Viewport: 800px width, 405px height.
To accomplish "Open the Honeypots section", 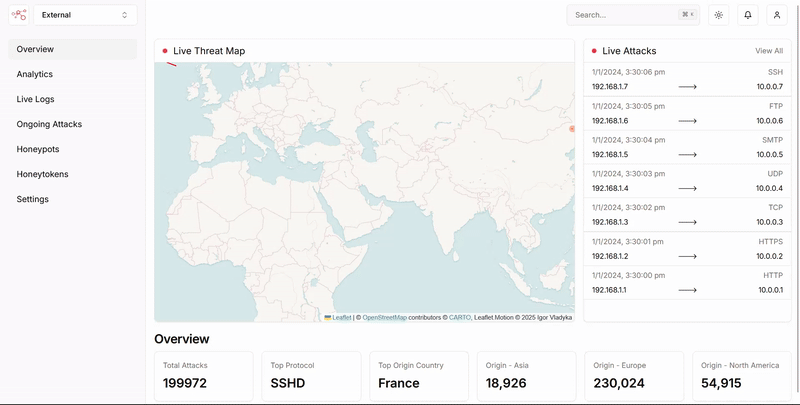I will (x=38, y=149).
